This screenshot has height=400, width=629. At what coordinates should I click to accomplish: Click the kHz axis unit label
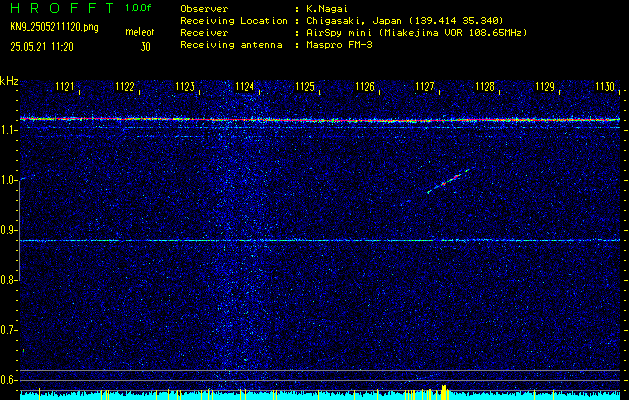tap(9, 81)
